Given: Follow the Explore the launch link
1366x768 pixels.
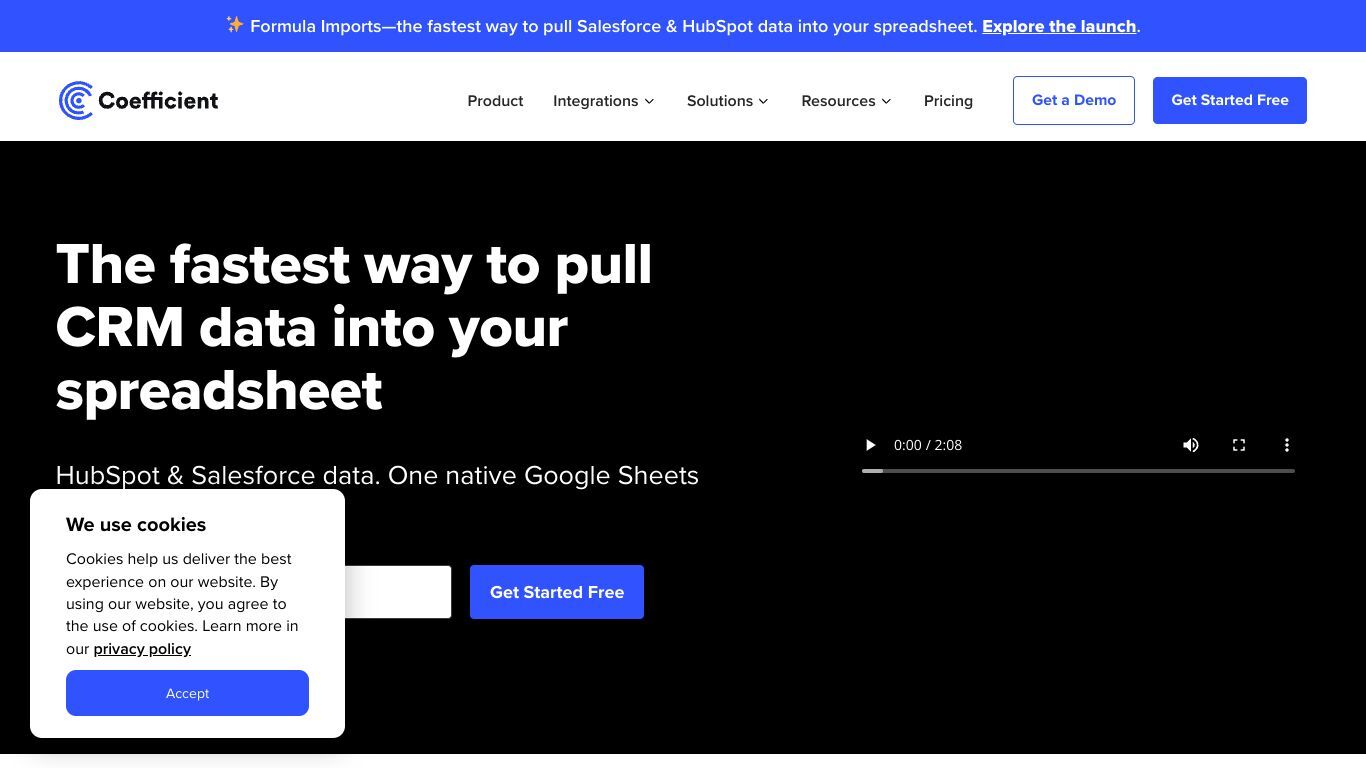Looking at the screenshot, I should click(x=1059, y=26).
